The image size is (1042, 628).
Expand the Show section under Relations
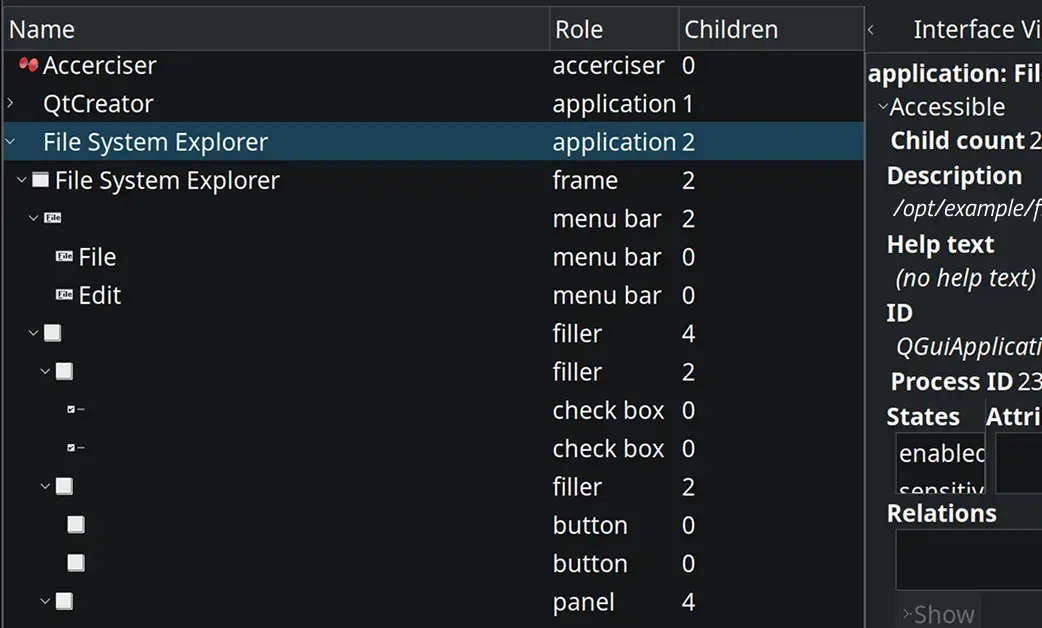click(910, 611)
